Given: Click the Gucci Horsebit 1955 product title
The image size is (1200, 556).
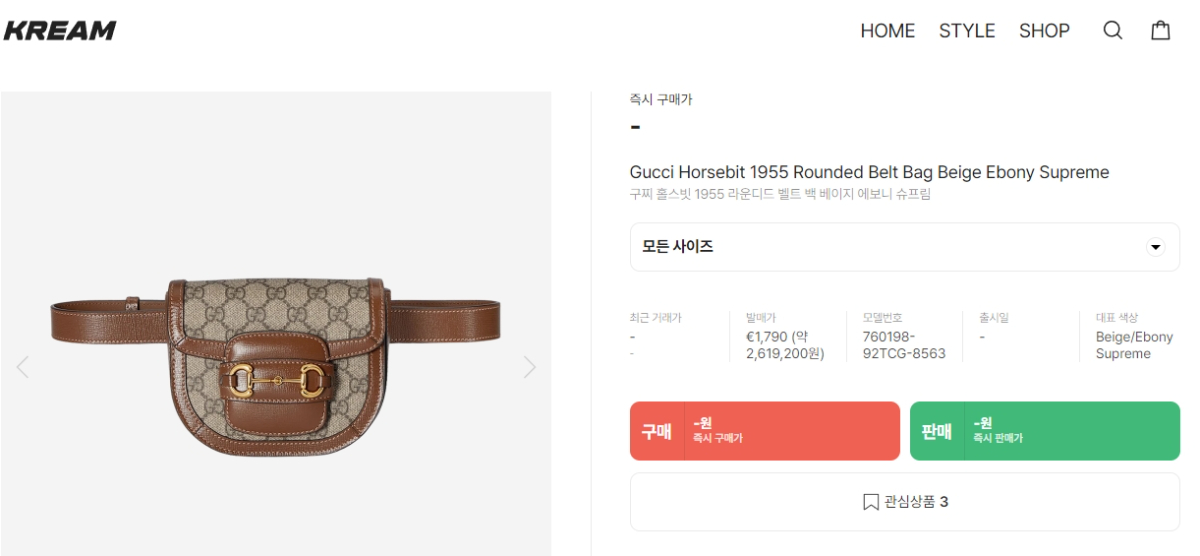Looking at the screenshot, I should coord(869,172).
